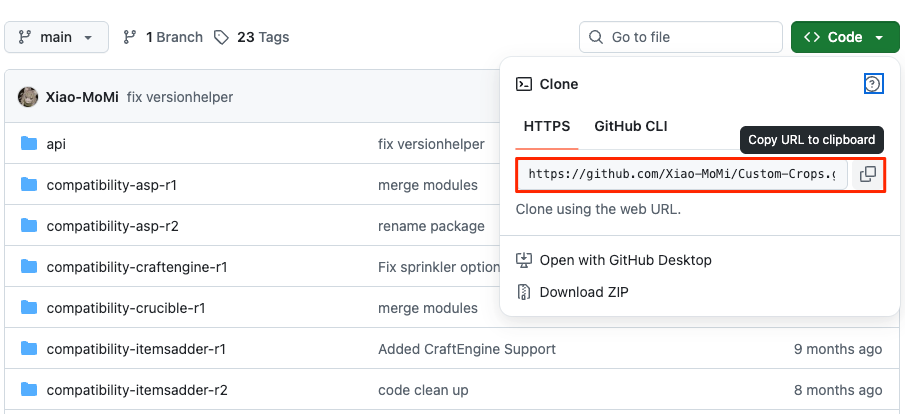
Task: Open the rename package commit message
Action: tap(431, 226)
